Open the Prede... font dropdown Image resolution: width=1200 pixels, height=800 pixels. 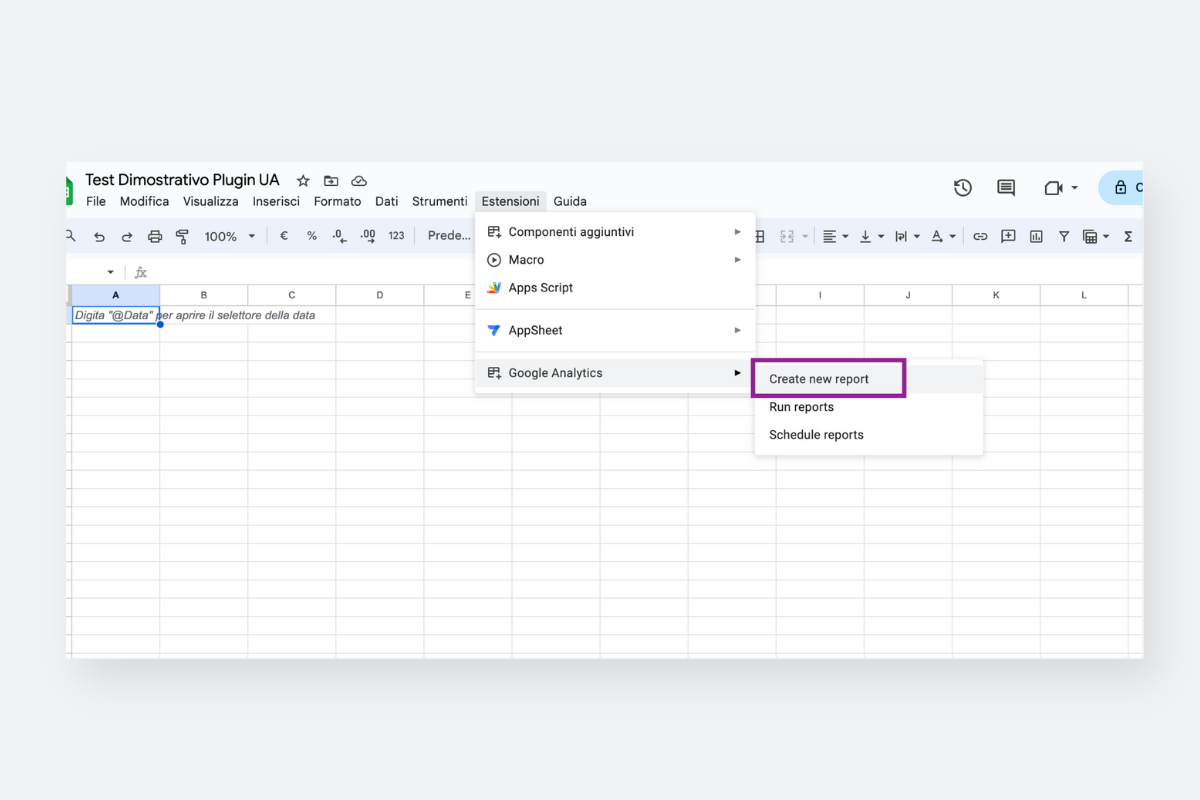pos(449,236)
